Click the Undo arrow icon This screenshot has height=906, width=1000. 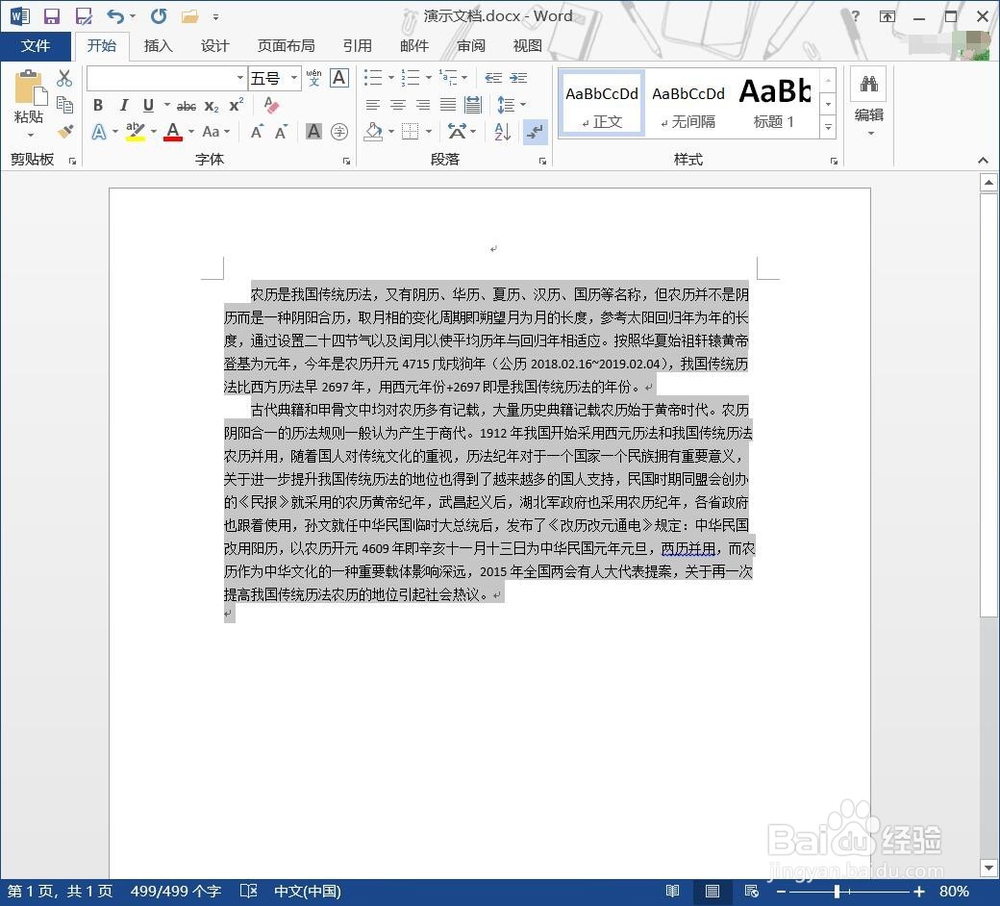coord(115,16)
